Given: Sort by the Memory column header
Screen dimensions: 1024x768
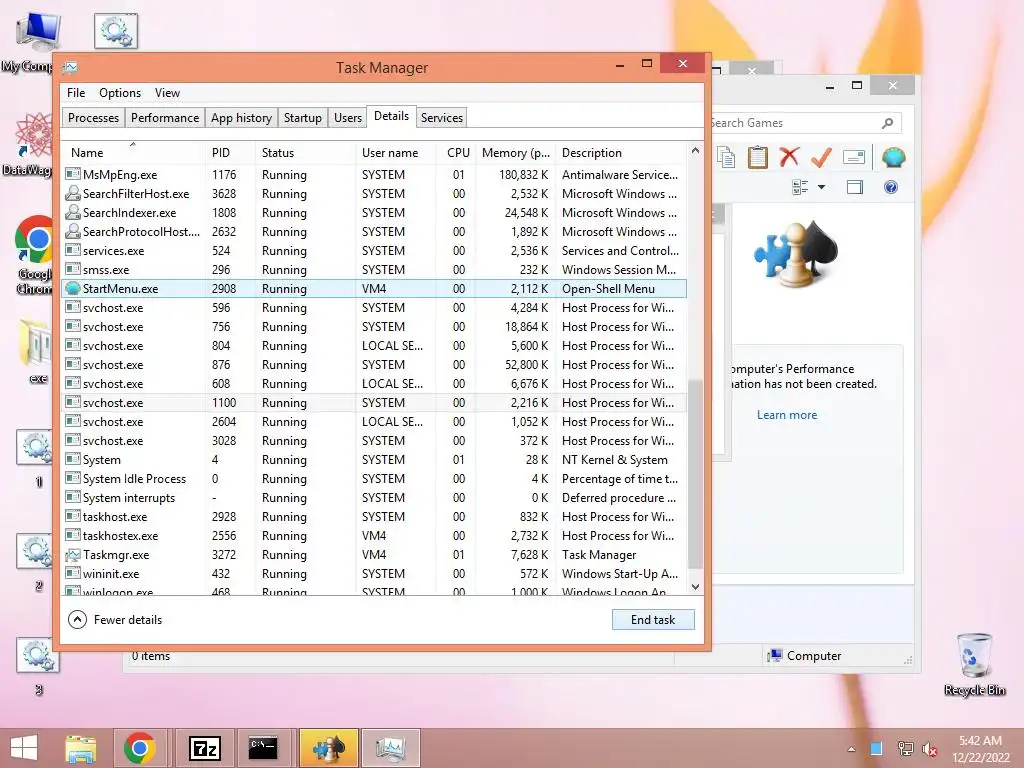Looking at the screenshot, I should tap(515, 153).
